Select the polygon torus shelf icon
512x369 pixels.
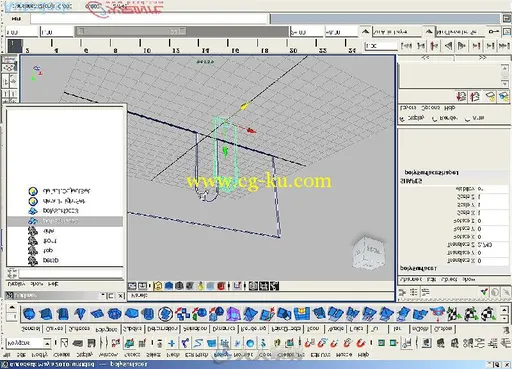[x=114, y=314]
